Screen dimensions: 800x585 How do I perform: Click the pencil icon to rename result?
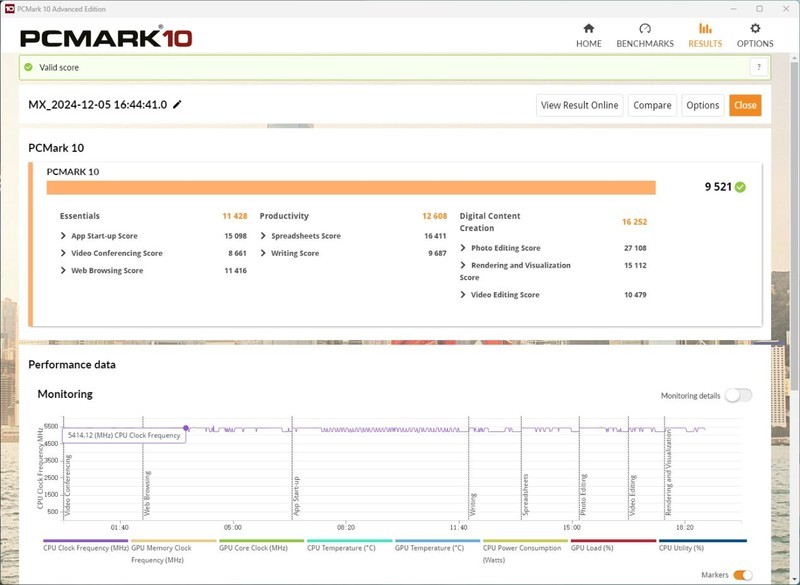(178, 105)
